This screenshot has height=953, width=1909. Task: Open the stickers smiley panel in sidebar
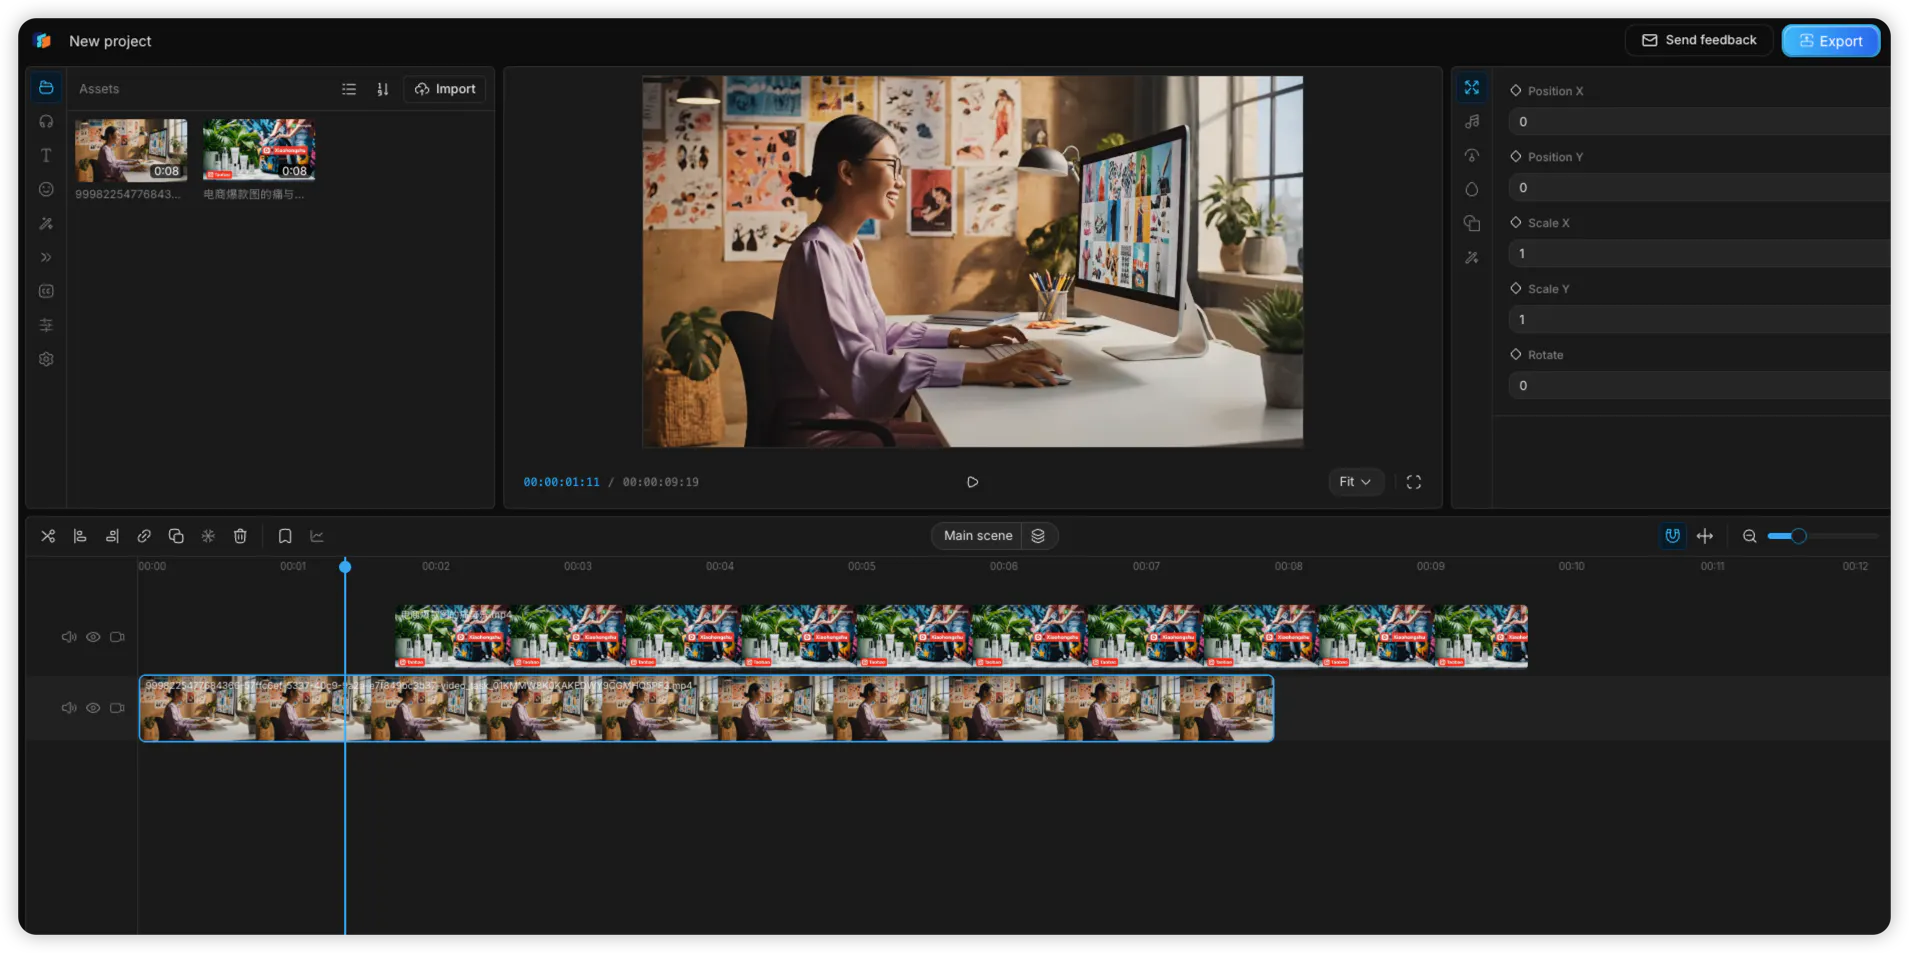46,190
